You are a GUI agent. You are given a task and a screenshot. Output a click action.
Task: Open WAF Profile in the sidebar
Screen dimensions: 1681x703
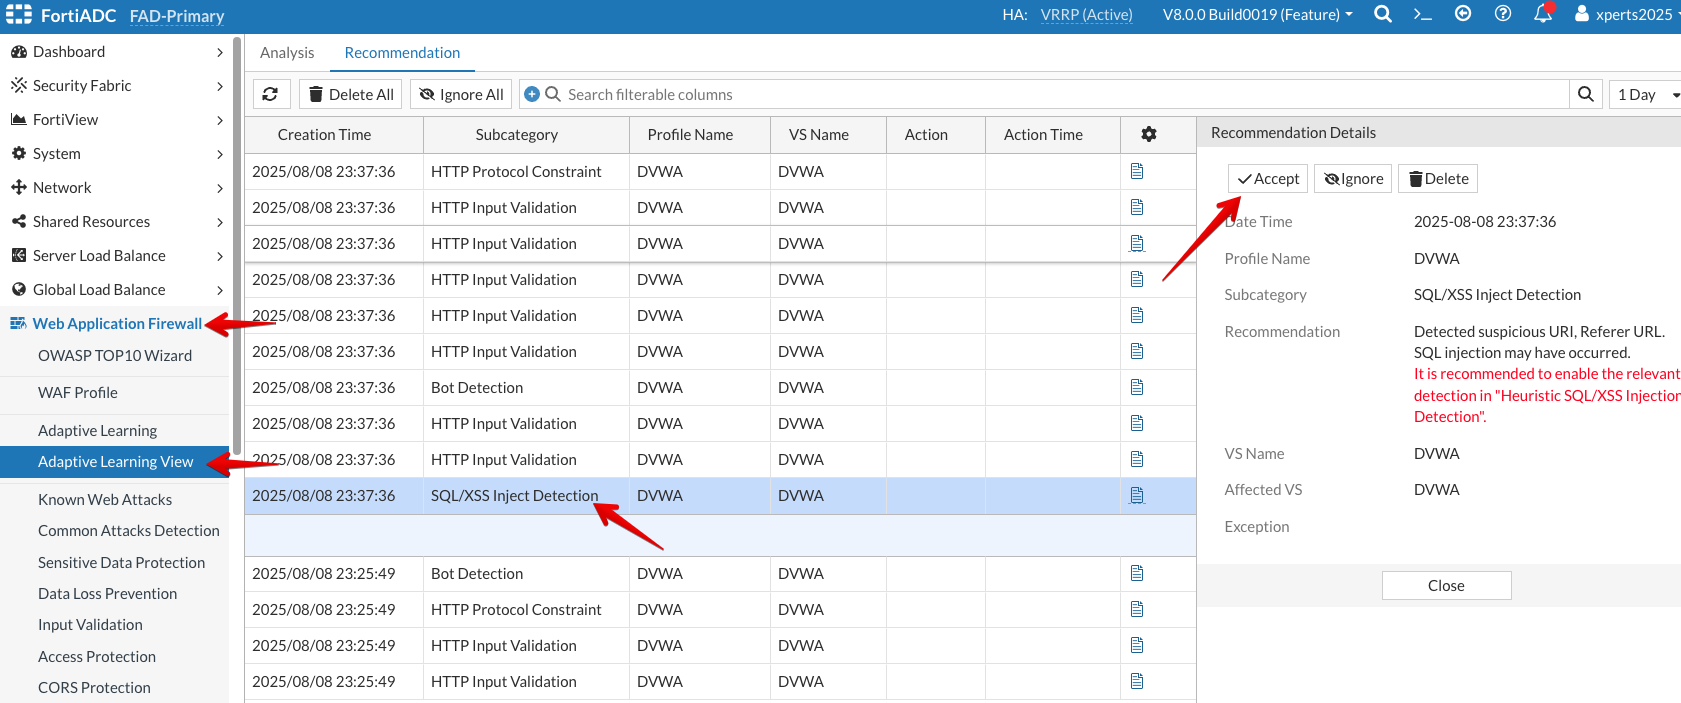click(x=78, y=393)
